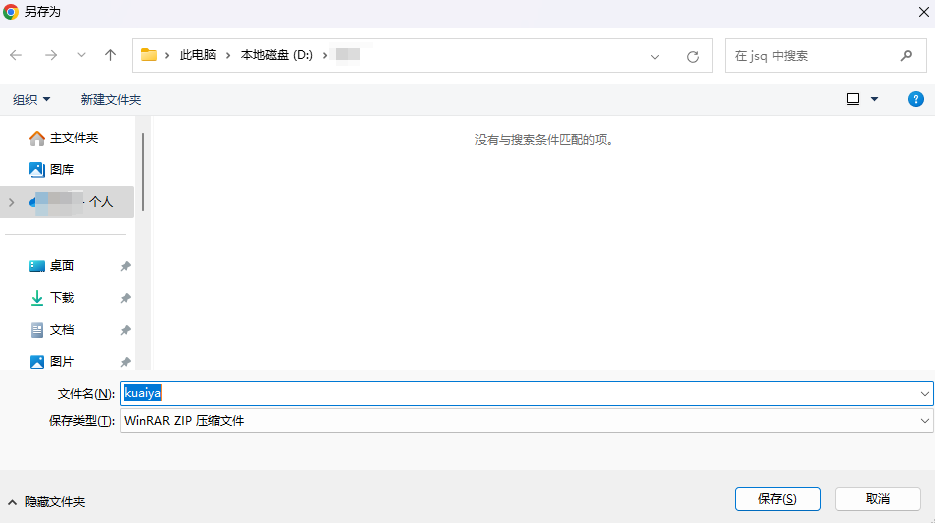Click New Folder in the toolbar

[x=111, y=99]
